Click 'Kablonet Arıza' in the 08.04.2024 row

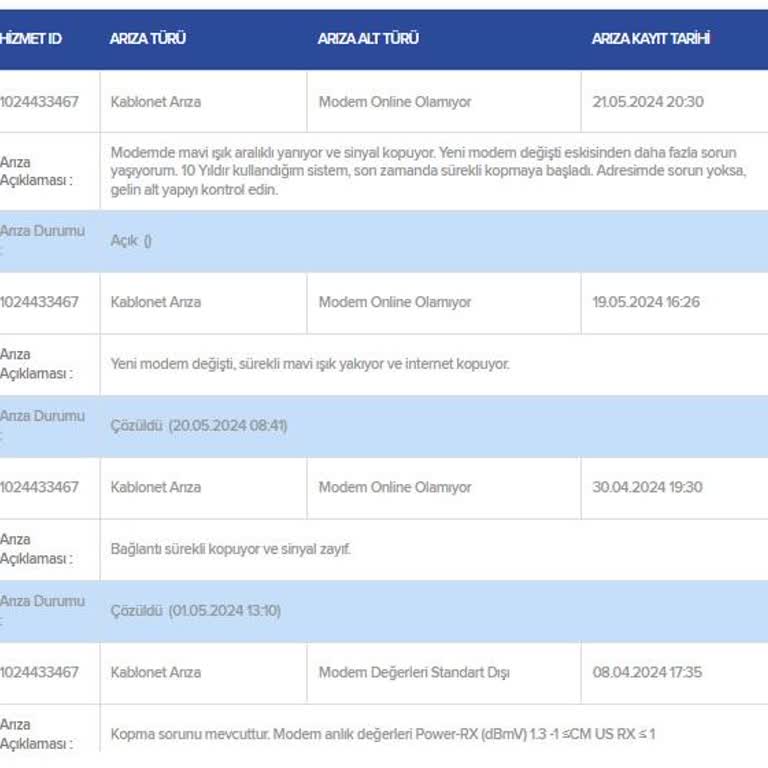156,672
